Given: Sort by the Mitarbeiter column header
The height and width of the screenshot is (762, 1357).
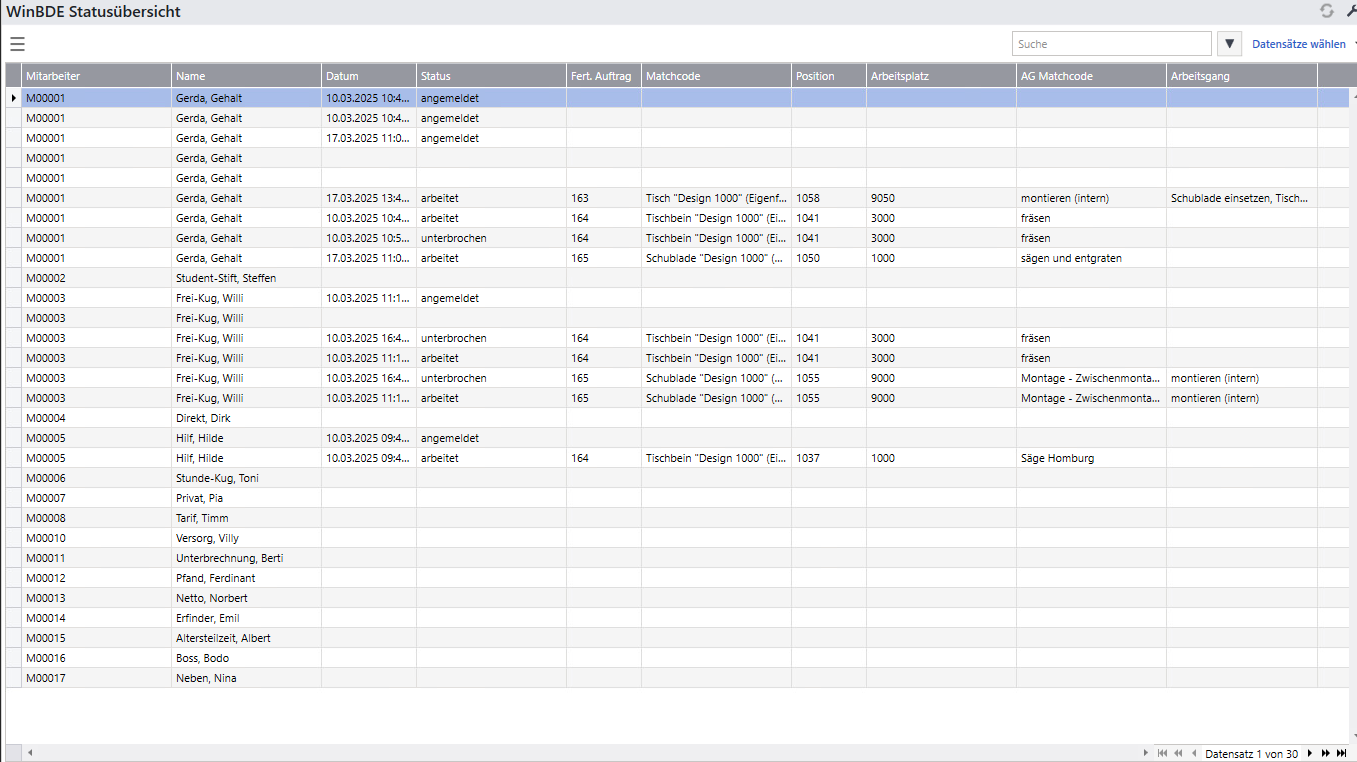Looking at the screenshot, I should [96, 76].
